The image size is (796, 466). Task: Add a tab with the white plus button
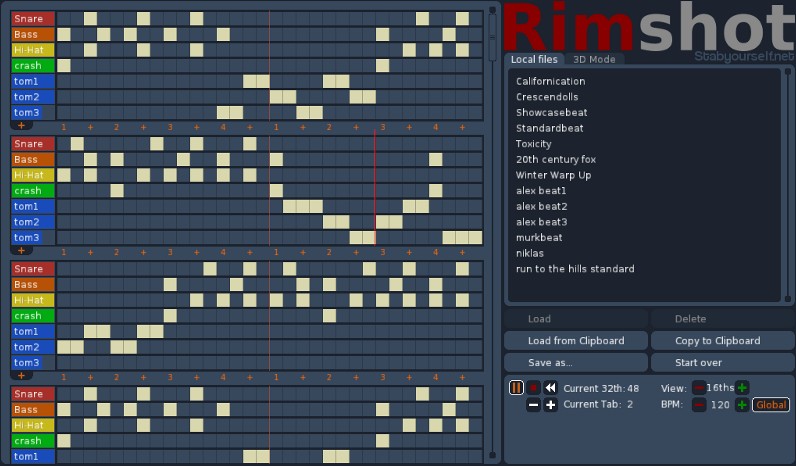[550, 405]
